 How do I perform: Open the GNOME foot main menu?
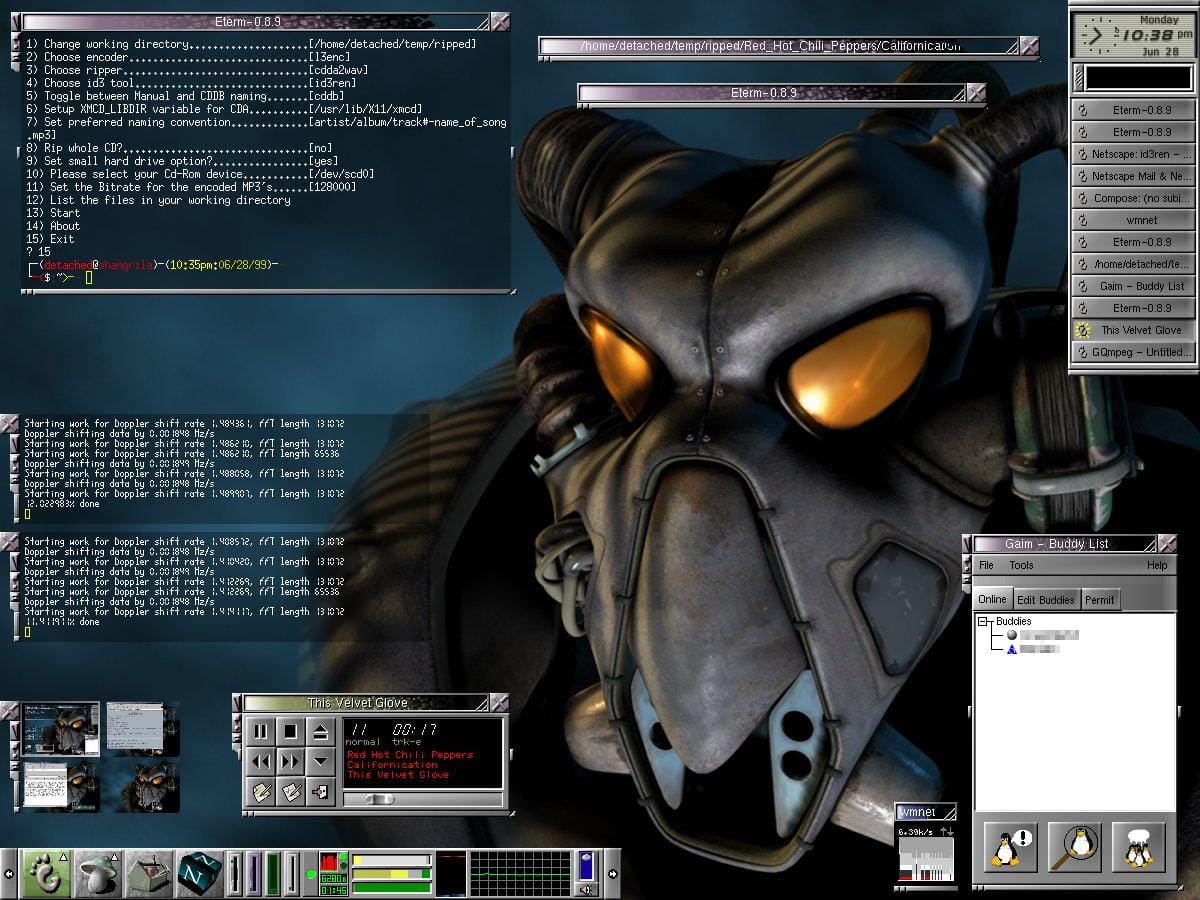45,874
